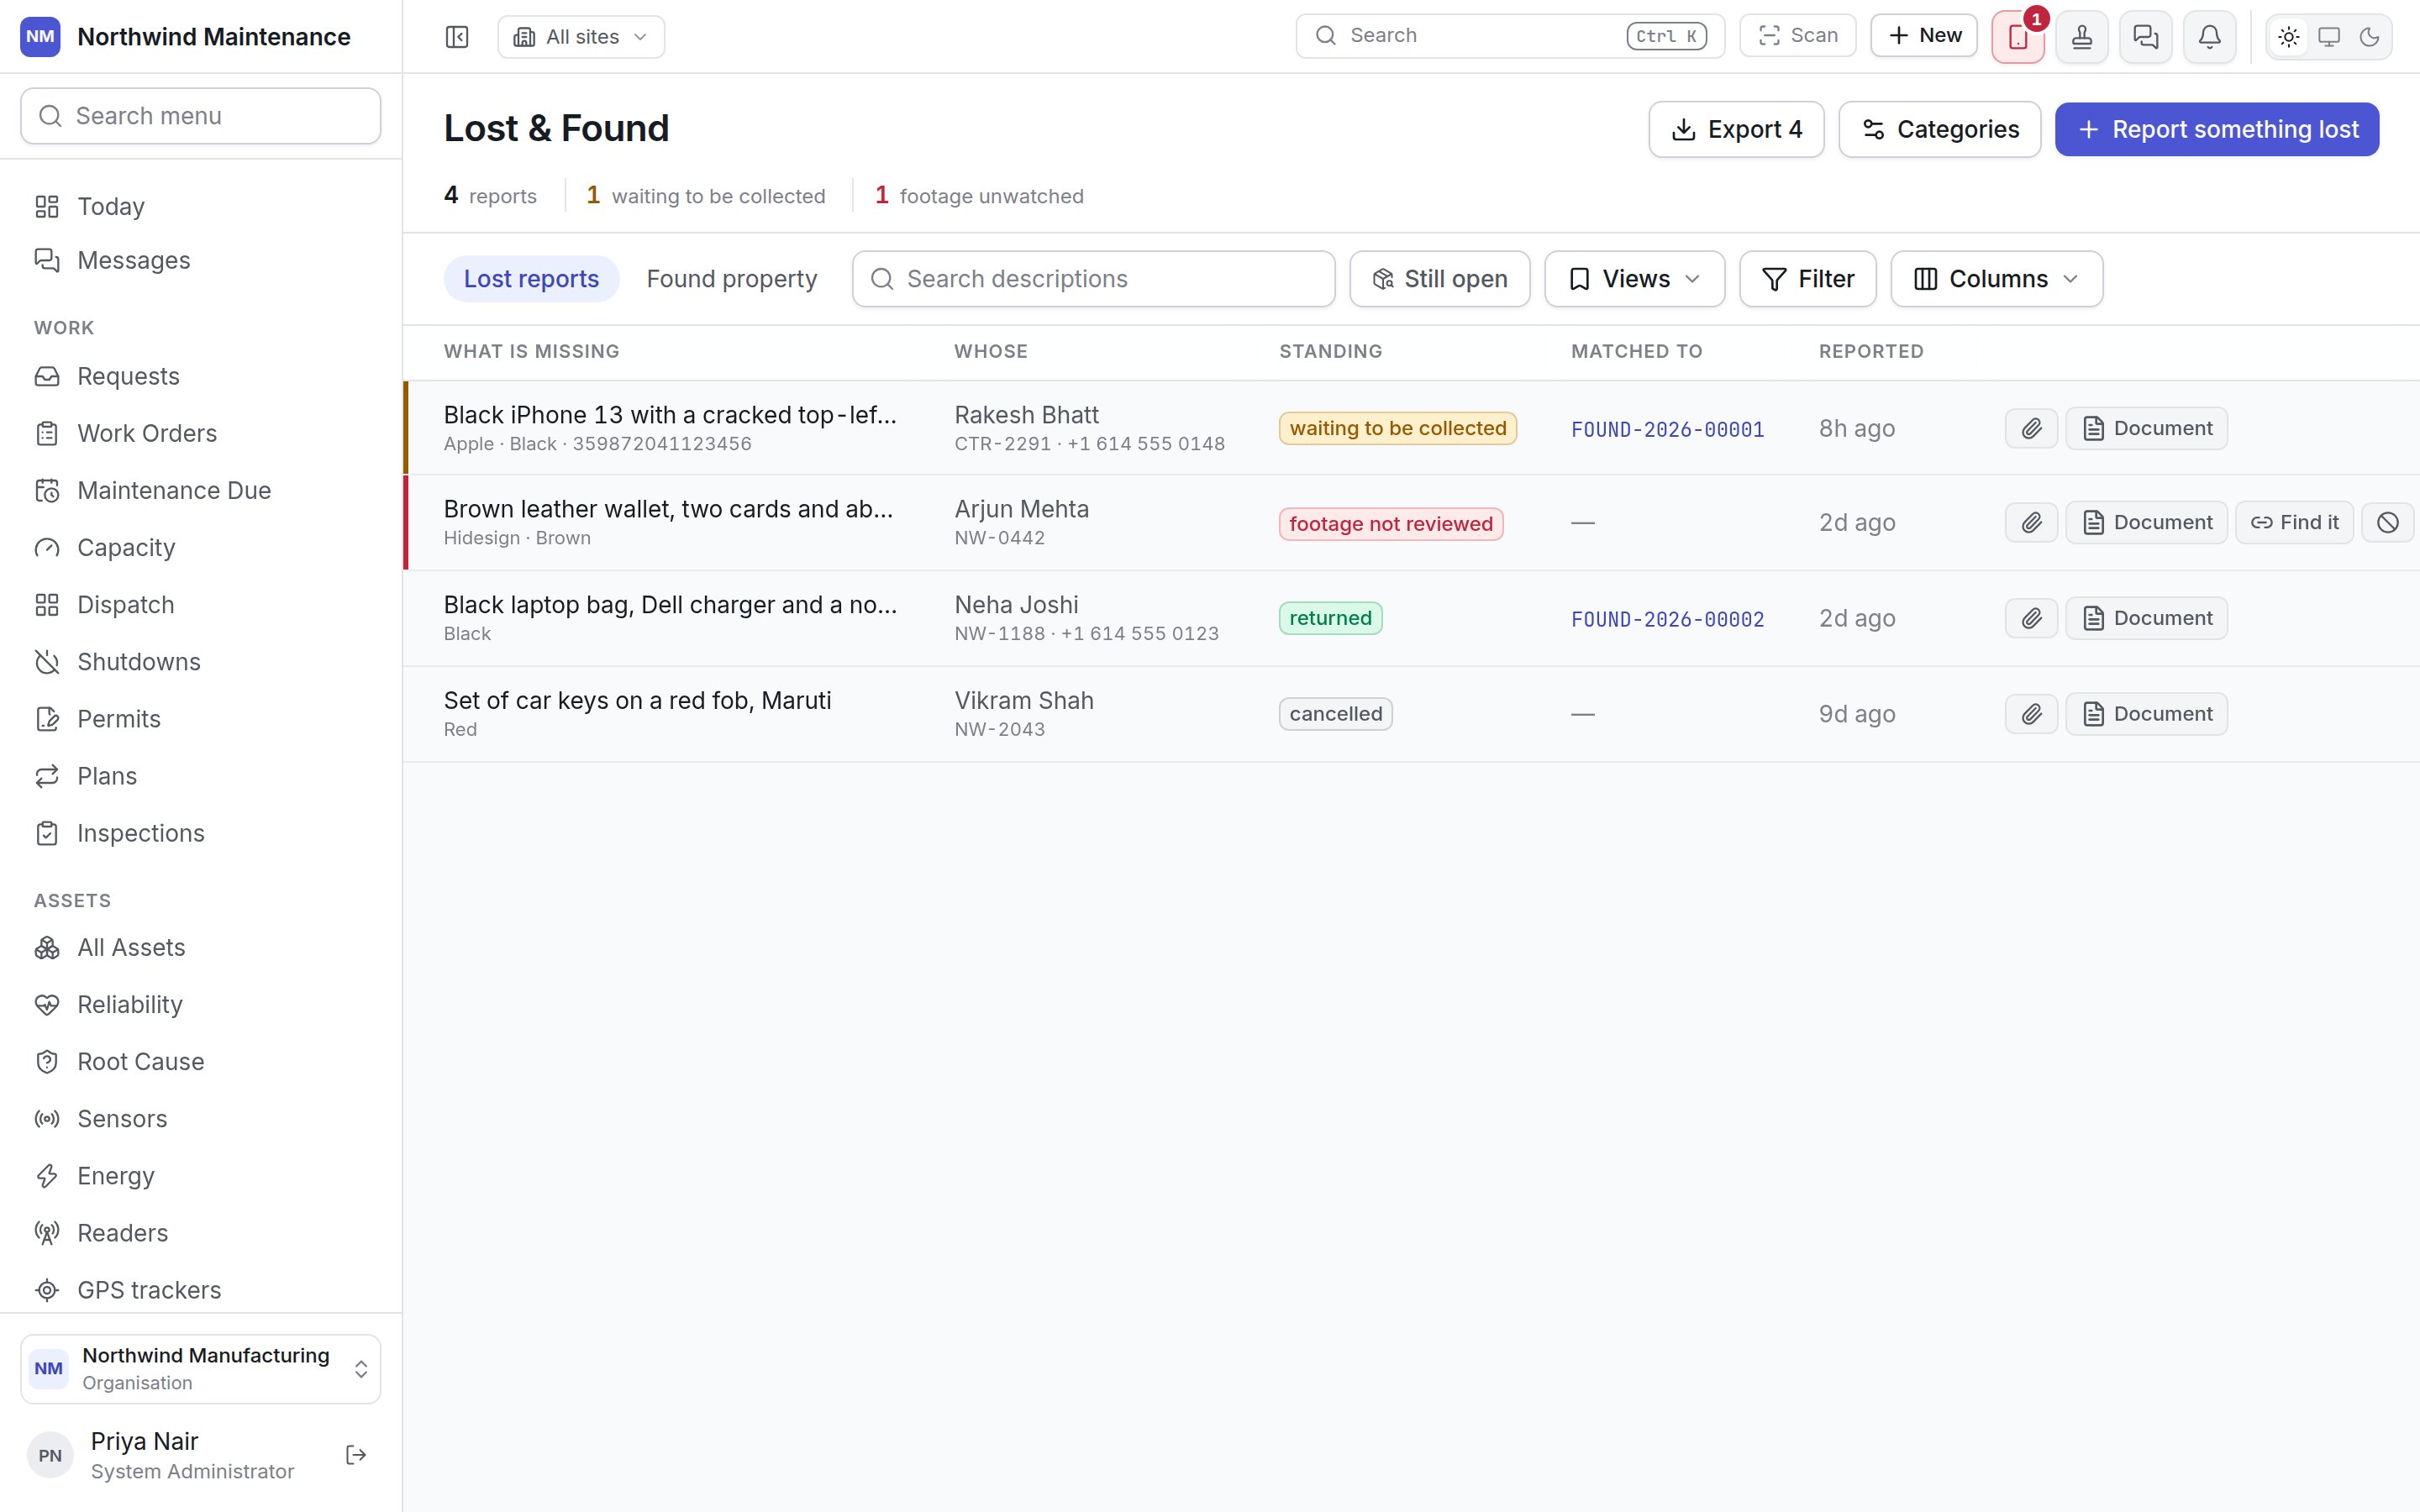Open Work Orders menu item
This screenshot has width=2420, height=1512.
pos(201,433)
